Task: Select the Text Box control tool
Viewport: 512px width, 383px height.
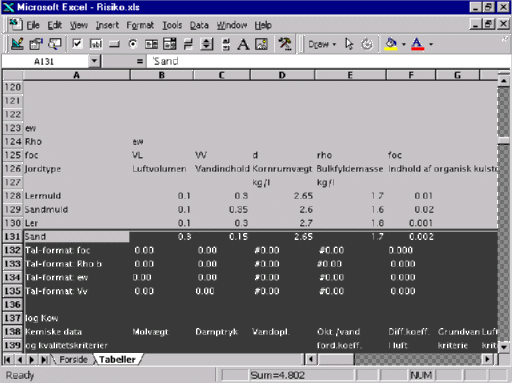Action: [x=96, y=44]
